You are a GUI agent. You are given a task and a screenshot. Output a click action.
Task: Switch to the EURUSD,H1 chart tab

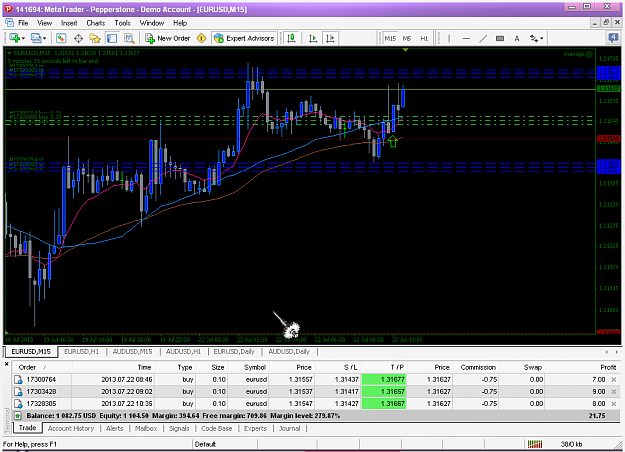click(81, 352)
